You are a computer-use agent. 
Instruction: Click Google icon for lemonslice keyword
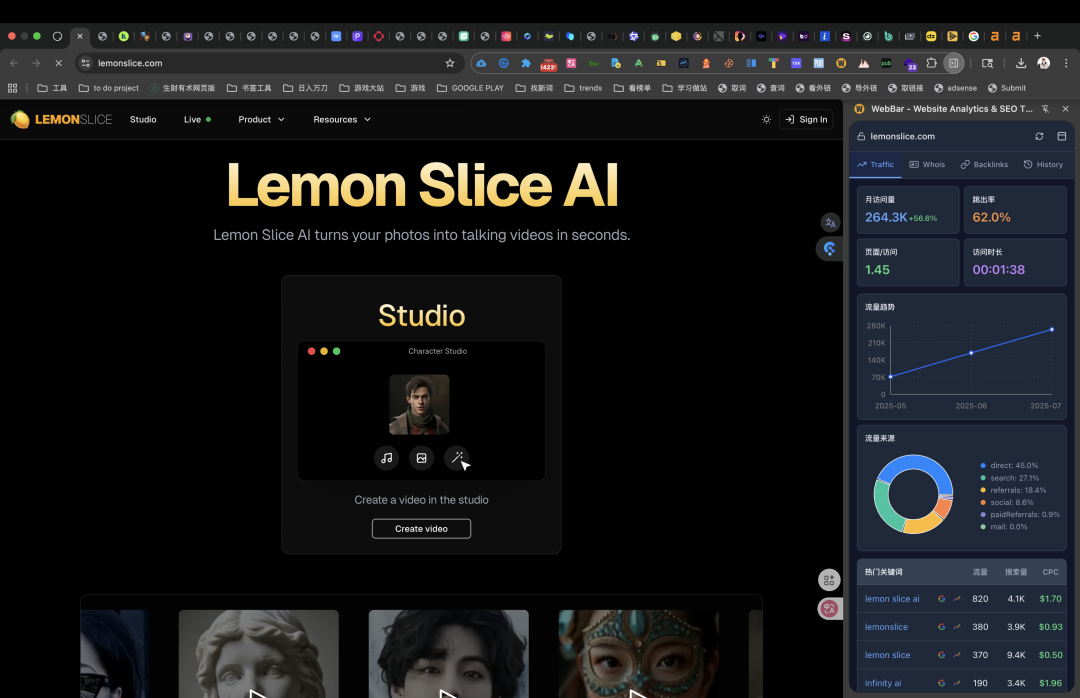[941, 627]
